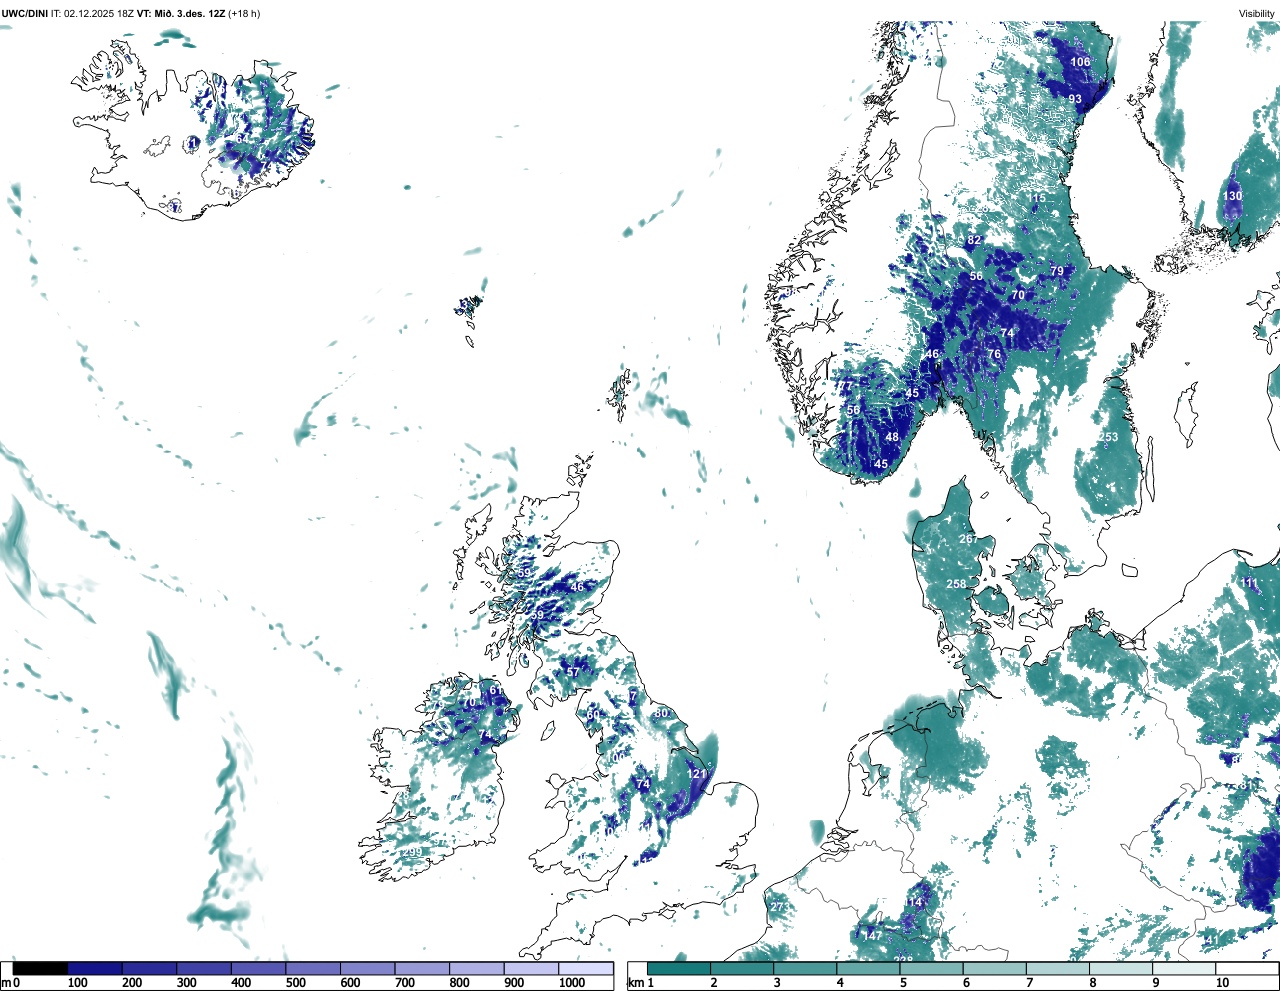1280x991 pixels.
Task: Click the 100–200 m dark blue swatch
Action: [x=95, y=968]
